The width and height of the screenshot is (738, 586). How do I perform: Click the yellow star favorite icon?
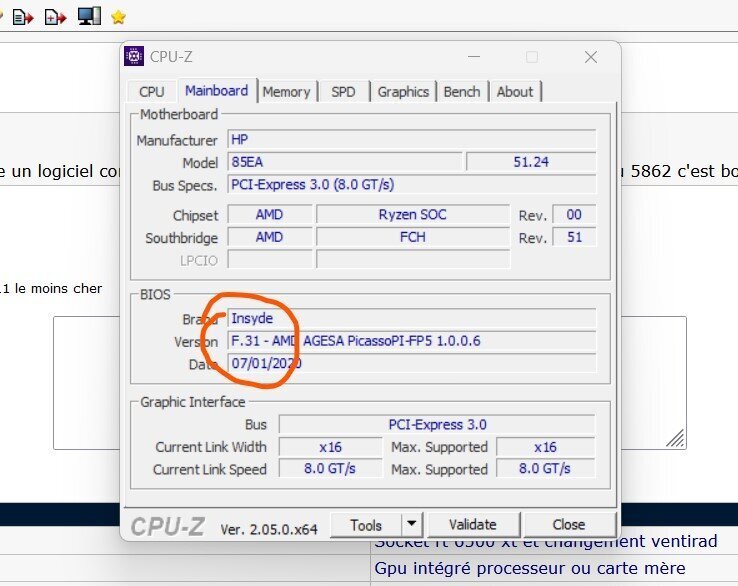[x=118, y=17]
